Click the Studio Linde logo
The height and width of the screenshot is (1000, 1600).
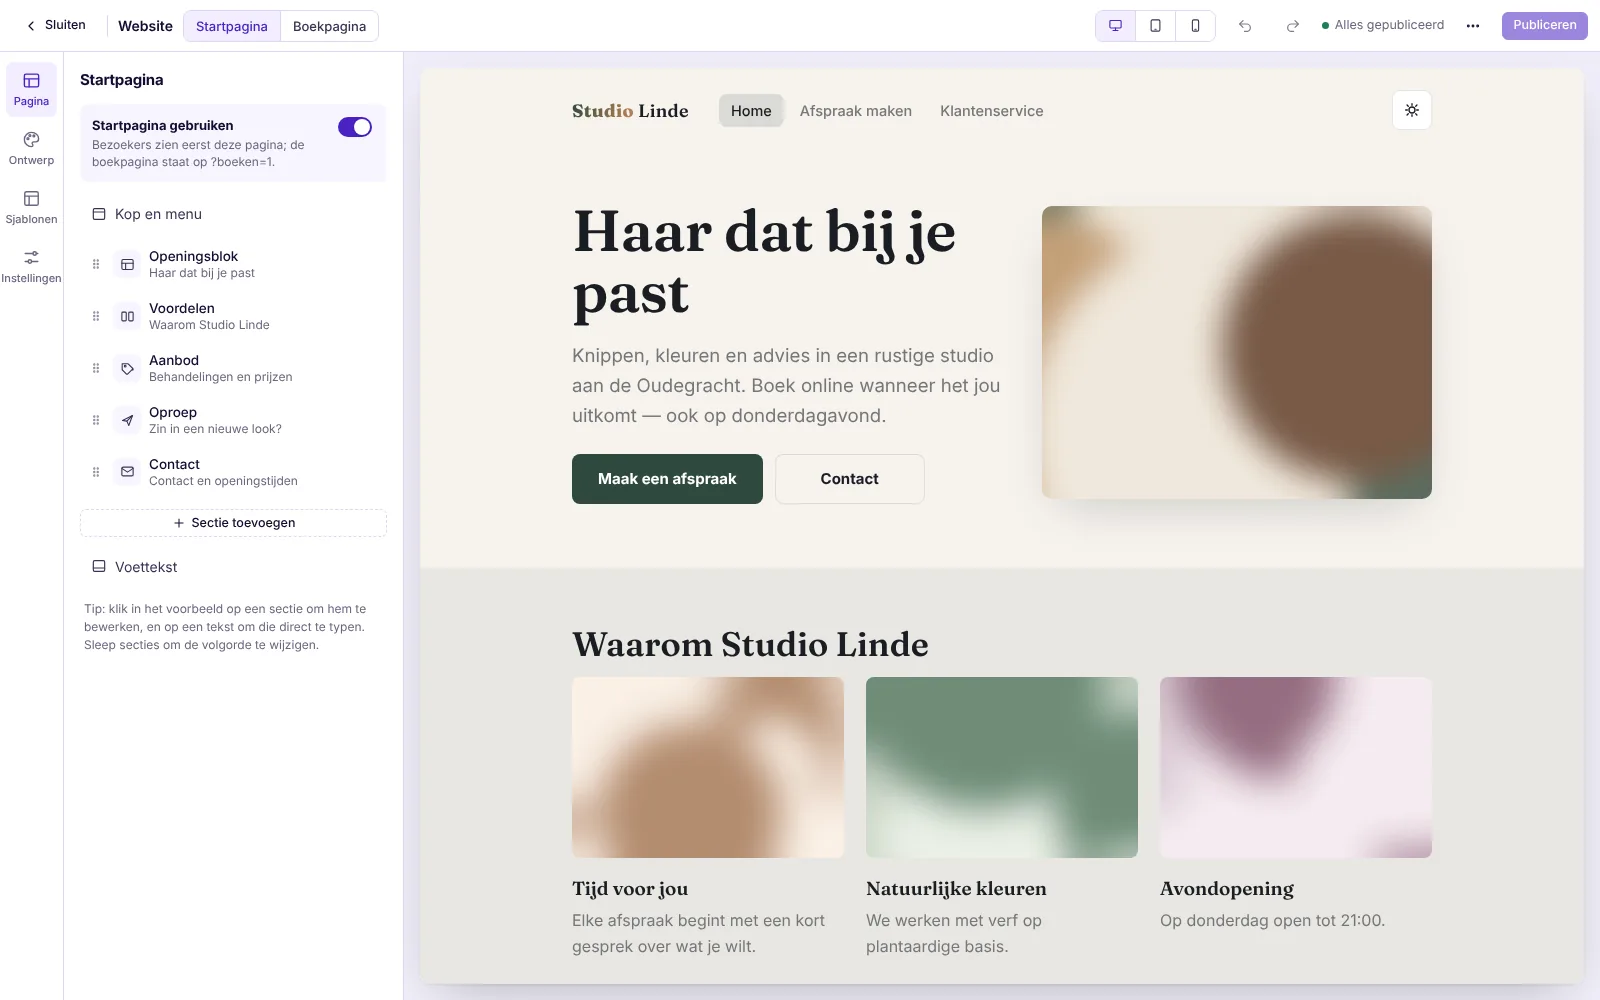(630, 111)
